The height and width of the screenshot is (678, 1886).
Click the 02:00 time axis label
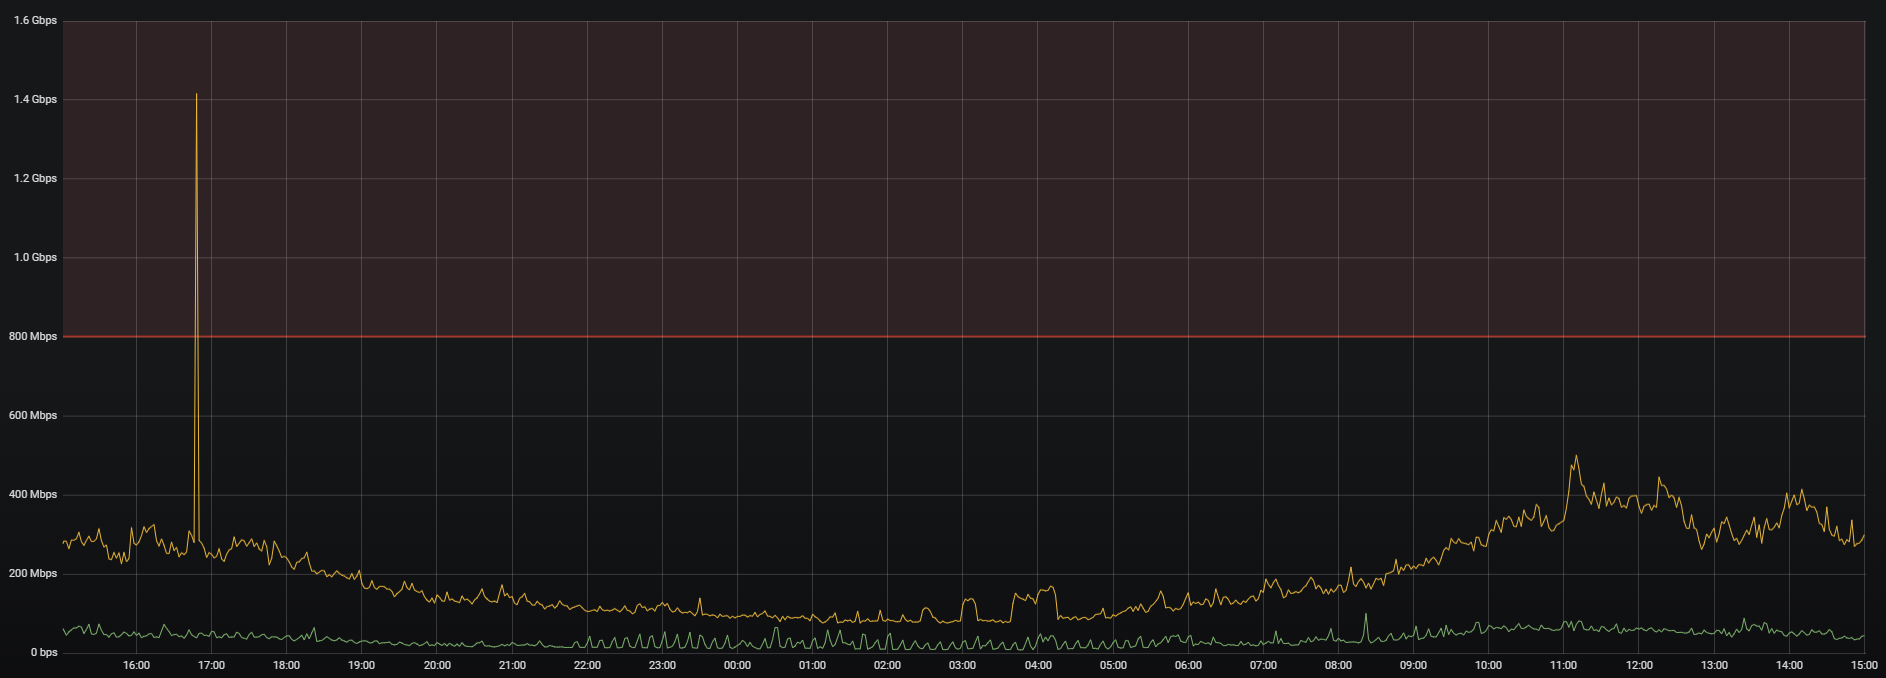(887, 666)
